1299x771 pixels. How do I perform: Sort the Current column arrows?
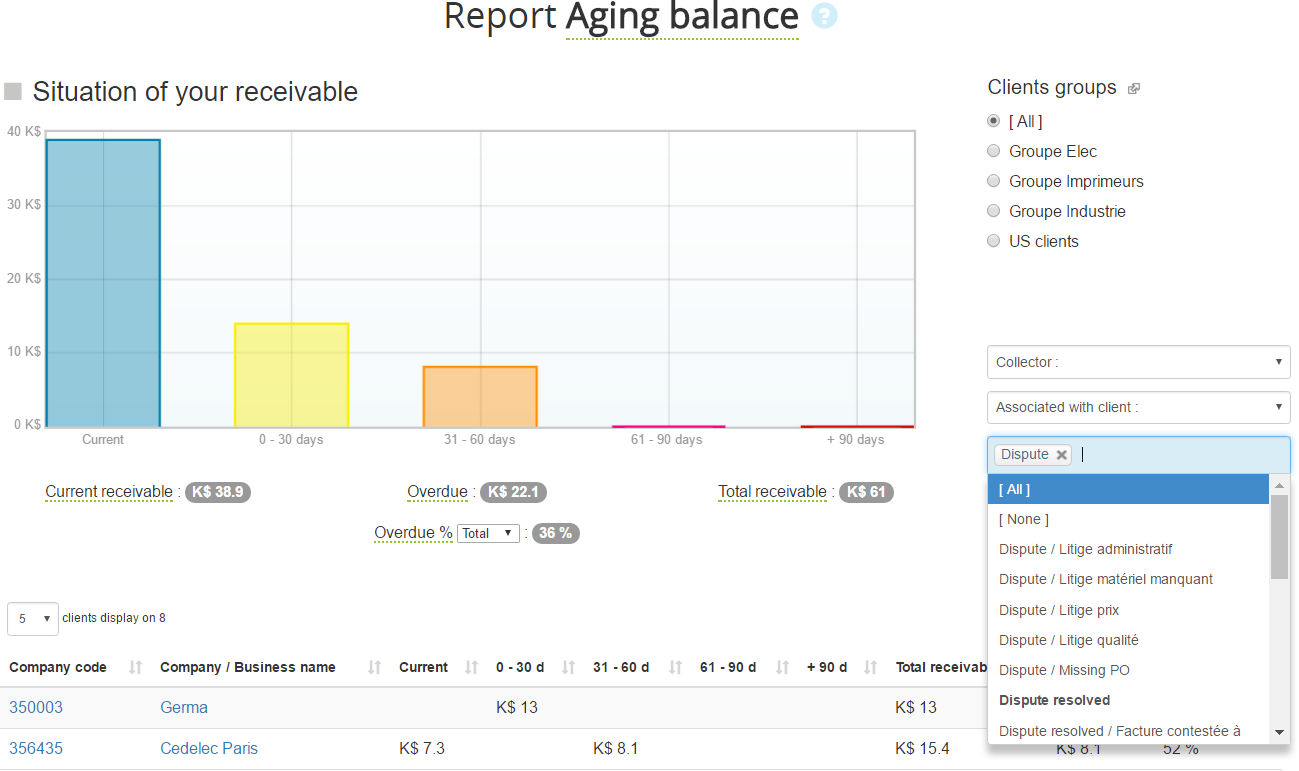coord(471,668)
